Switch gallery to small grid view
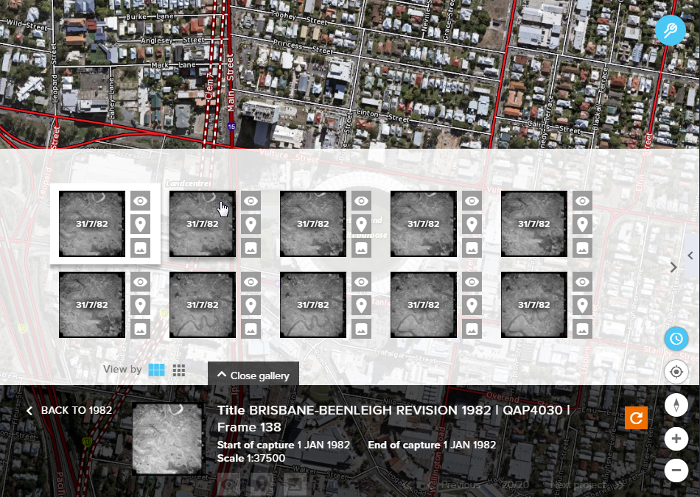Image resolution: width=700 pixels, height=497 pixels. (179, 370)
